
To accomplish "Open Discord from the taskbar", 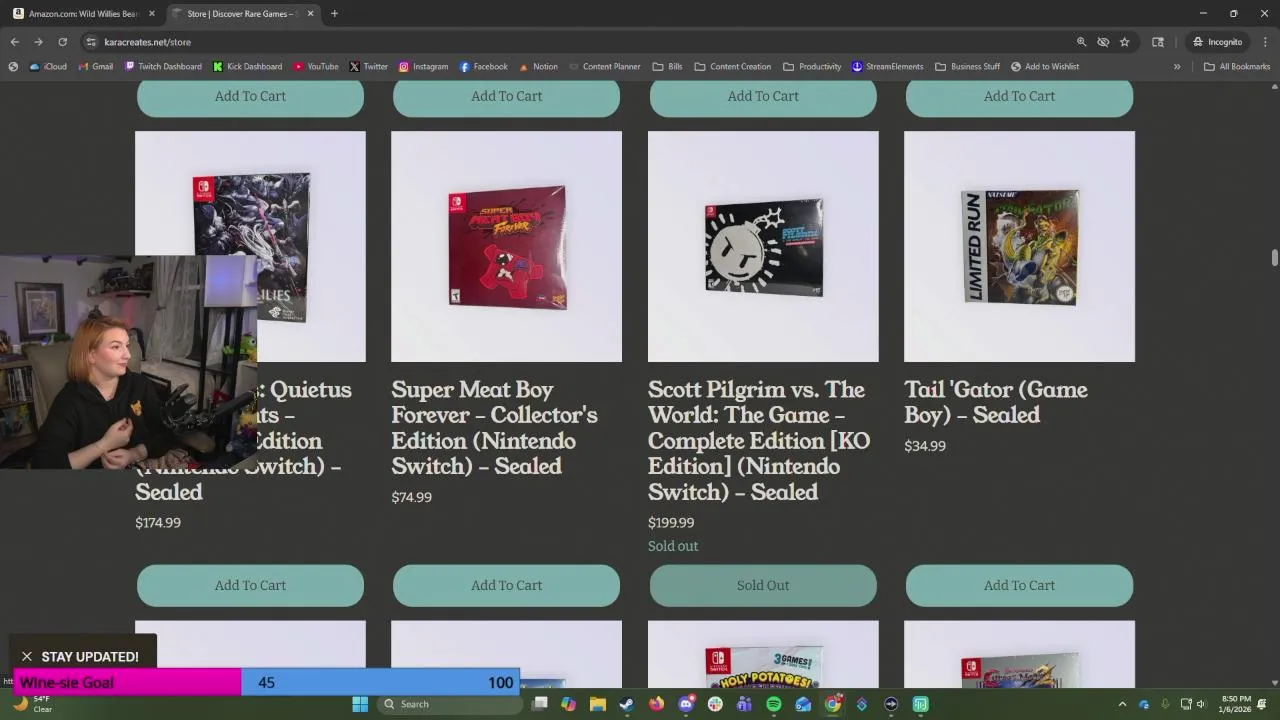I will [685, 704].
